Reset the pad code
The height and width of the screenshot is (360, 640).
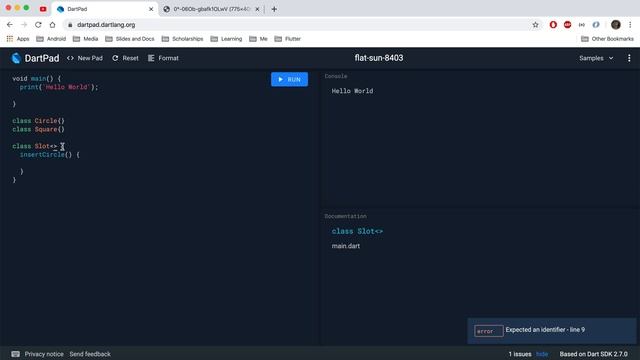tap(125, 58)
